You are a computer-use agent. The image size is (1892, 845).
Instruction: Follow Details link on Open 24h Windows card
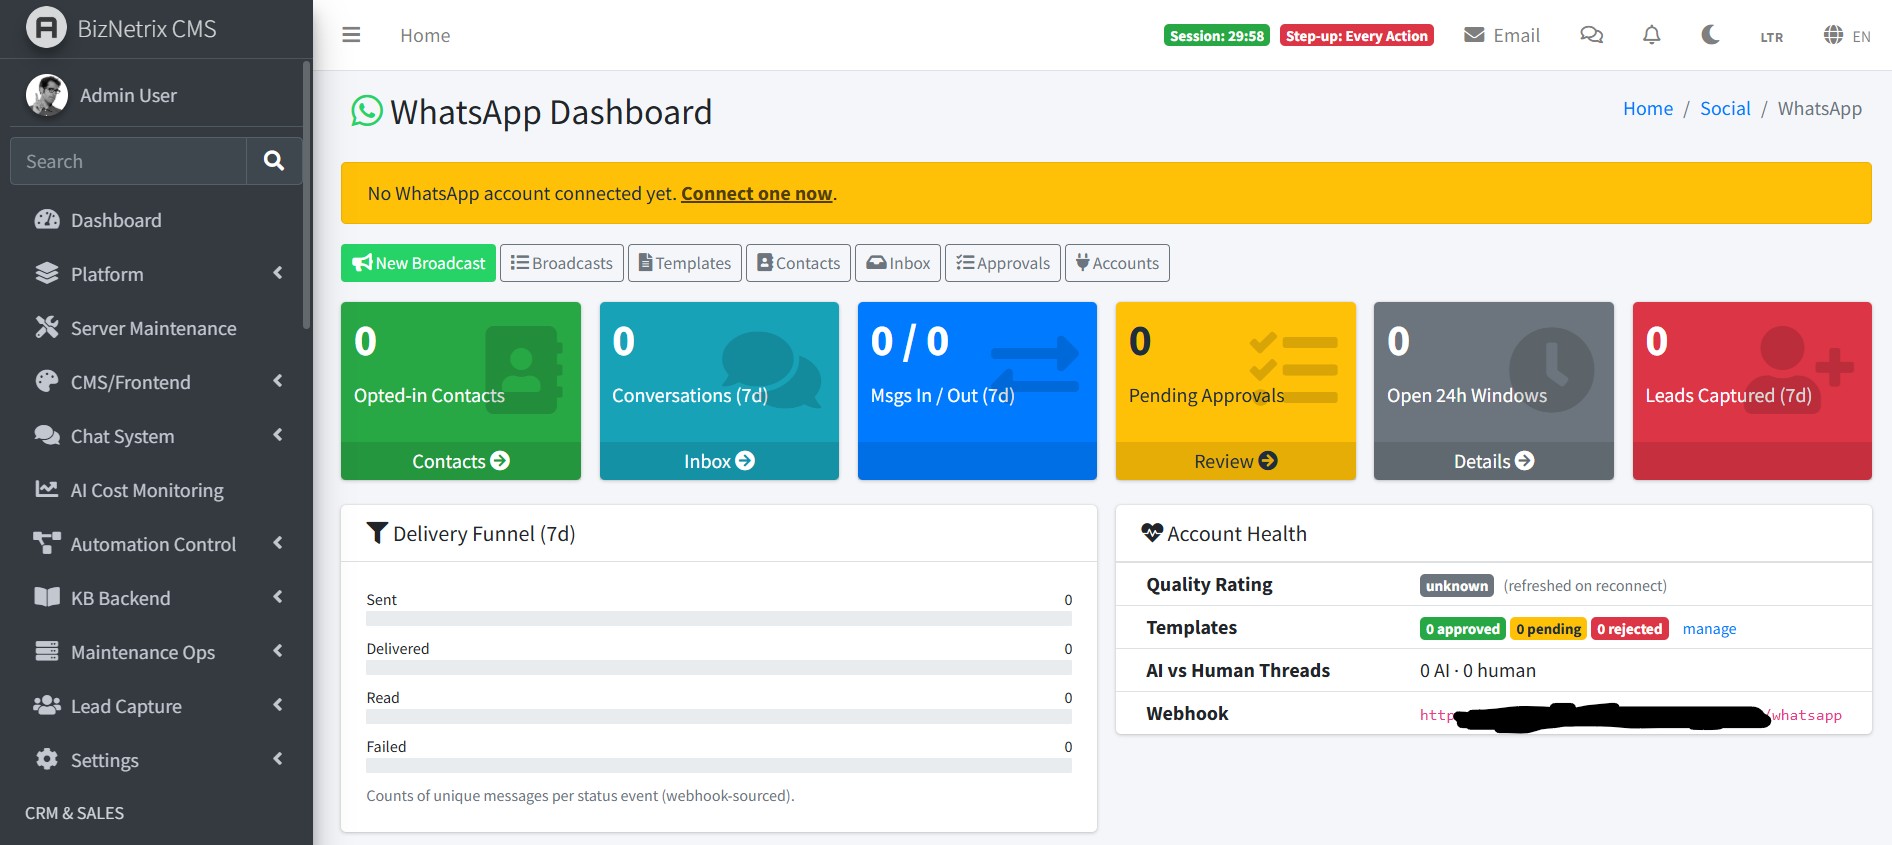1494,461
